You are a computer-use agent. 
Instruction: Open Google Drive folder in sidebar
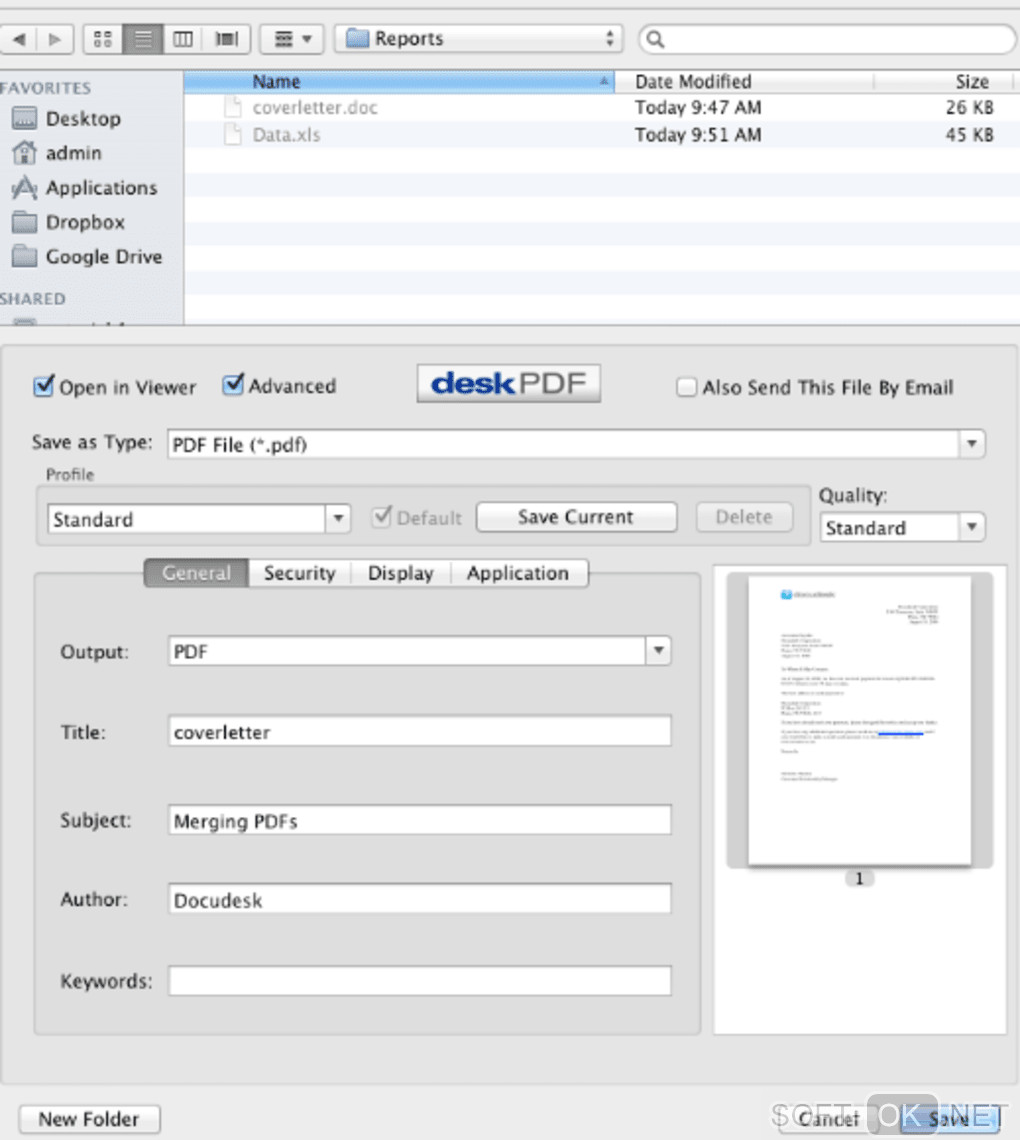coord(87,257)
